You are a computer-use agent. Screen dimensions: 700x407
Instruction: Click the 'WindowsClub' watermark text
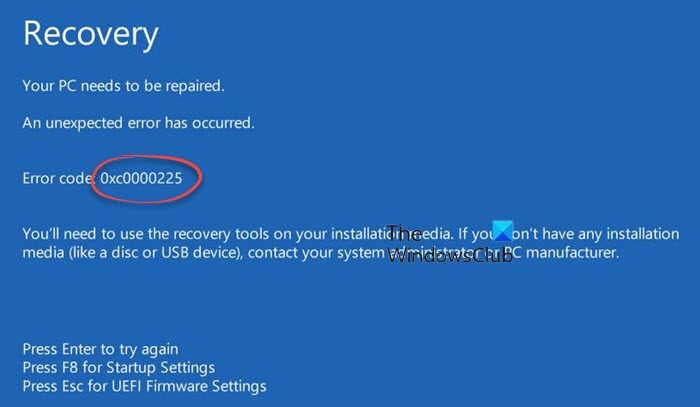pos(450,256)
